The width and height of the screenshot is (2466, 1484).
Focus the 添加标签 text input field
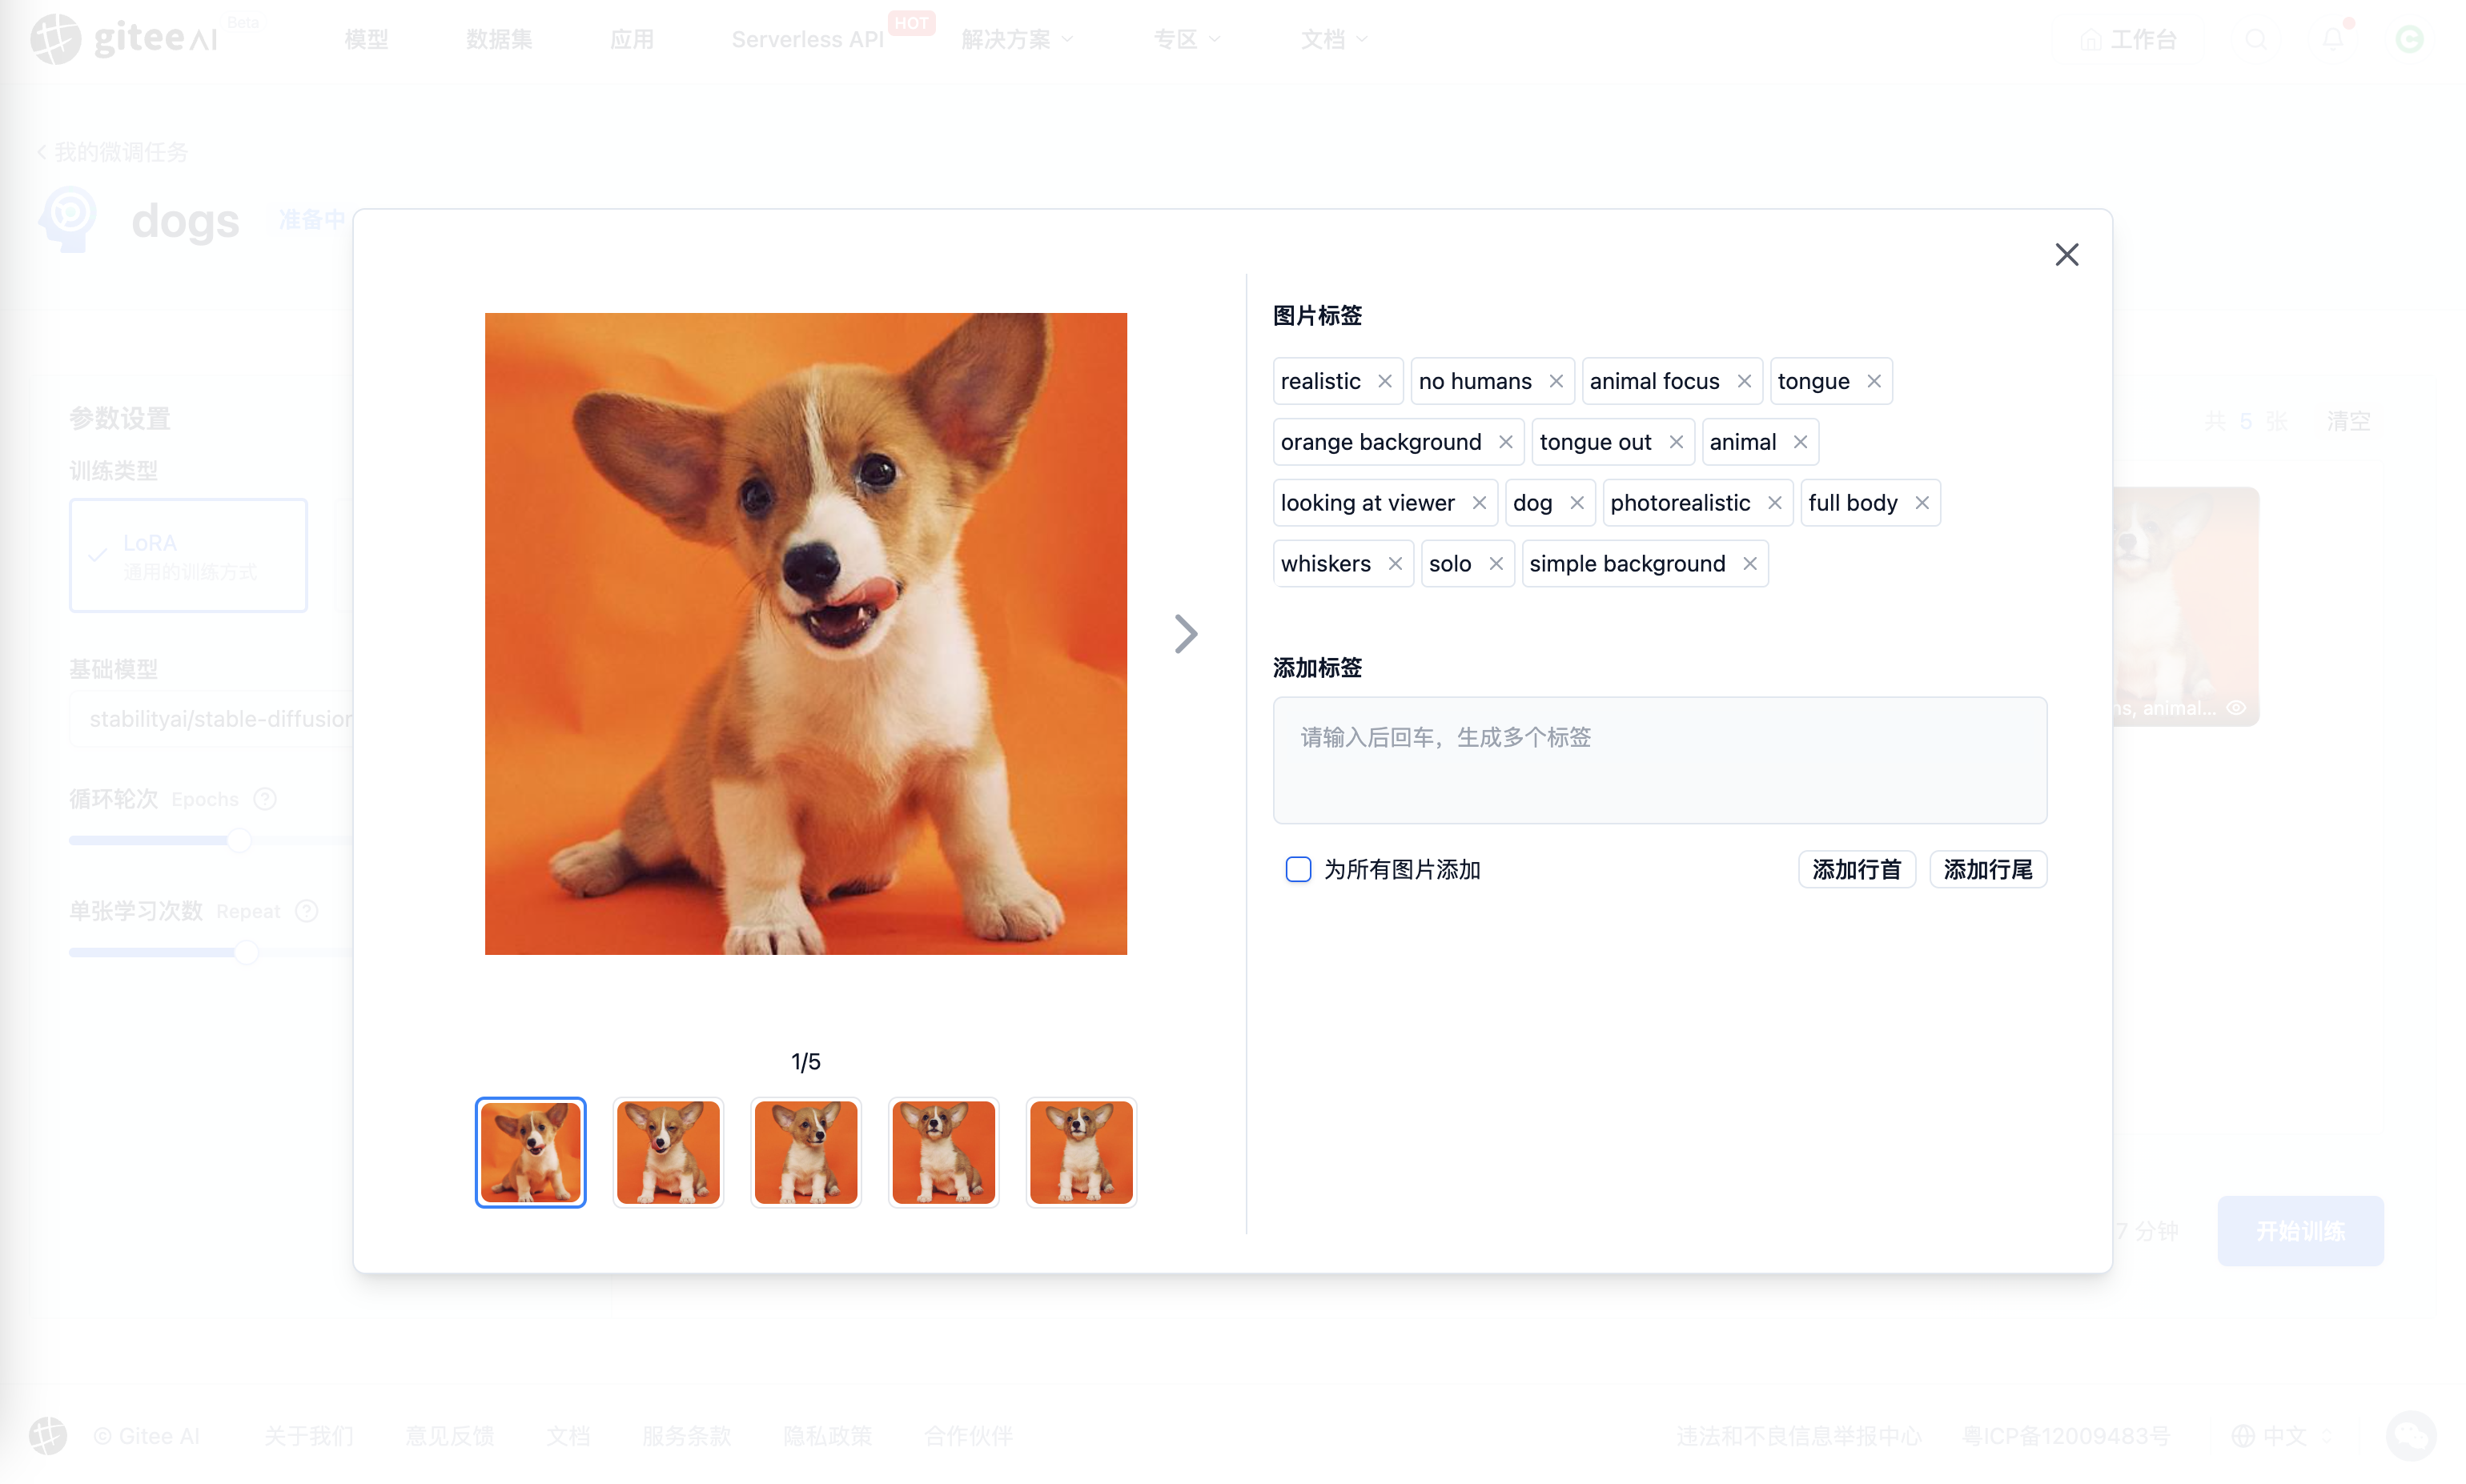pyautogui.click(x=1659, y=760)
